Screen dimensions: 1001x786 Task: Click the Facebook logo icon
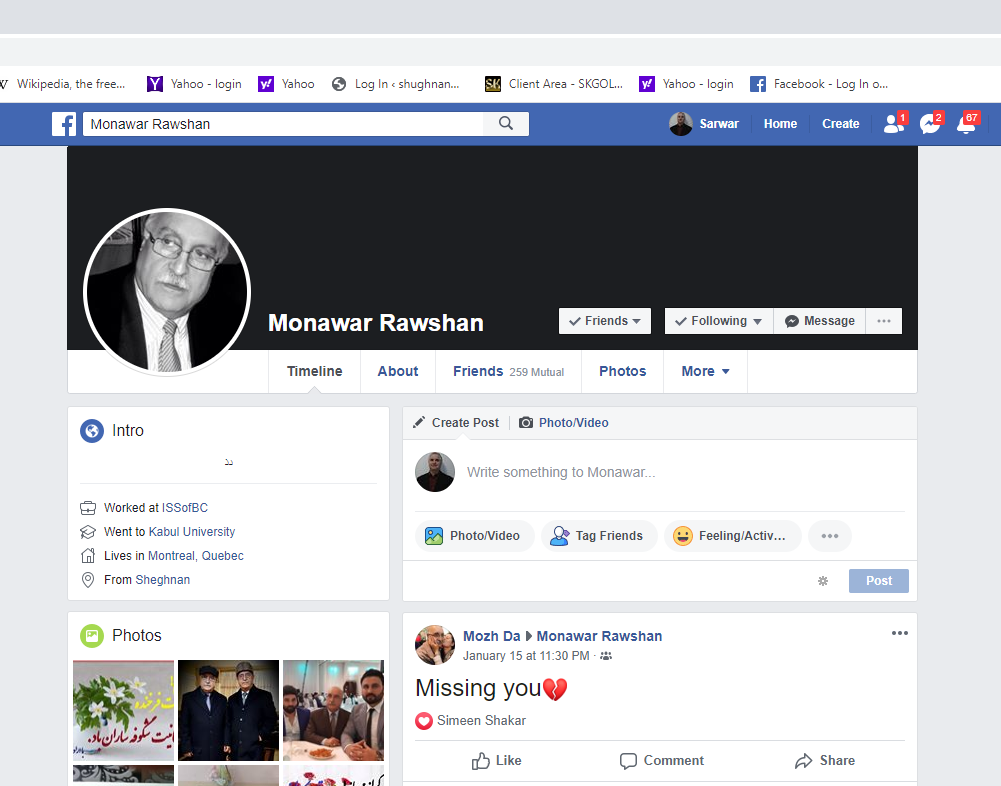pyautogui.click(x=64, y=124)
